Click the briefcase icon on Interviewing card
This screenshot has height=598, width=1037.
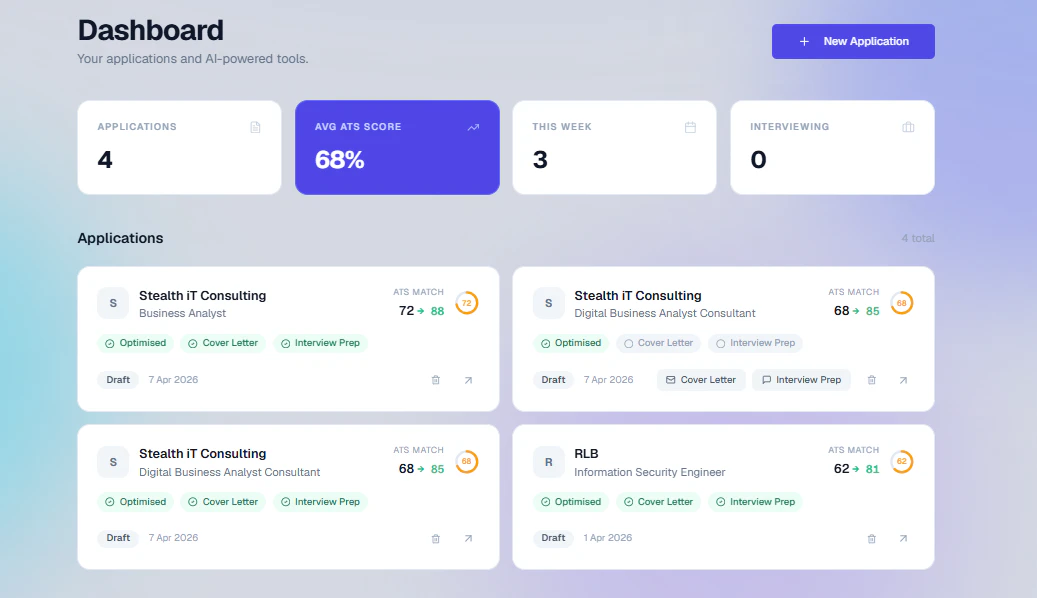(908, 127)
